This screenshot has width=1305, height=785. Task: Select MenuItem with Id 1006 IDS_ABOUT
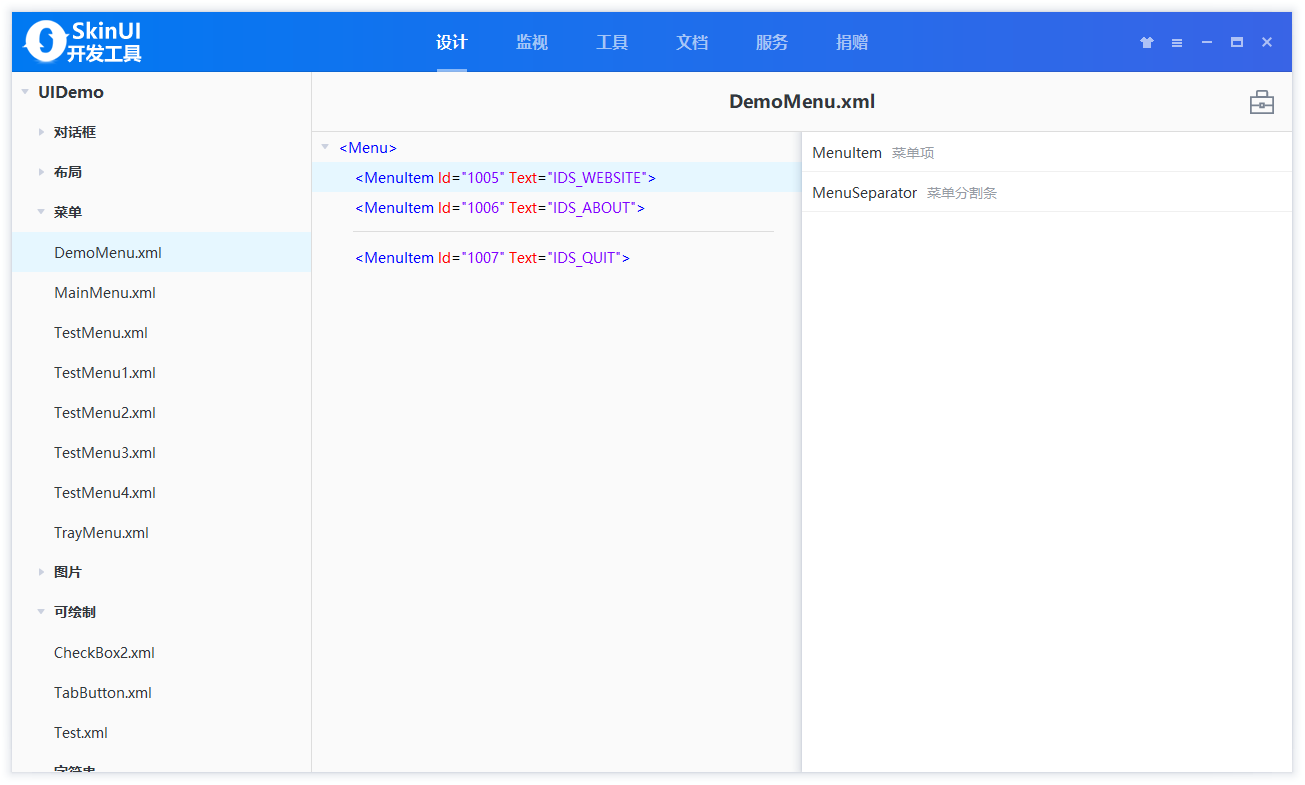(x=556, y=207)
